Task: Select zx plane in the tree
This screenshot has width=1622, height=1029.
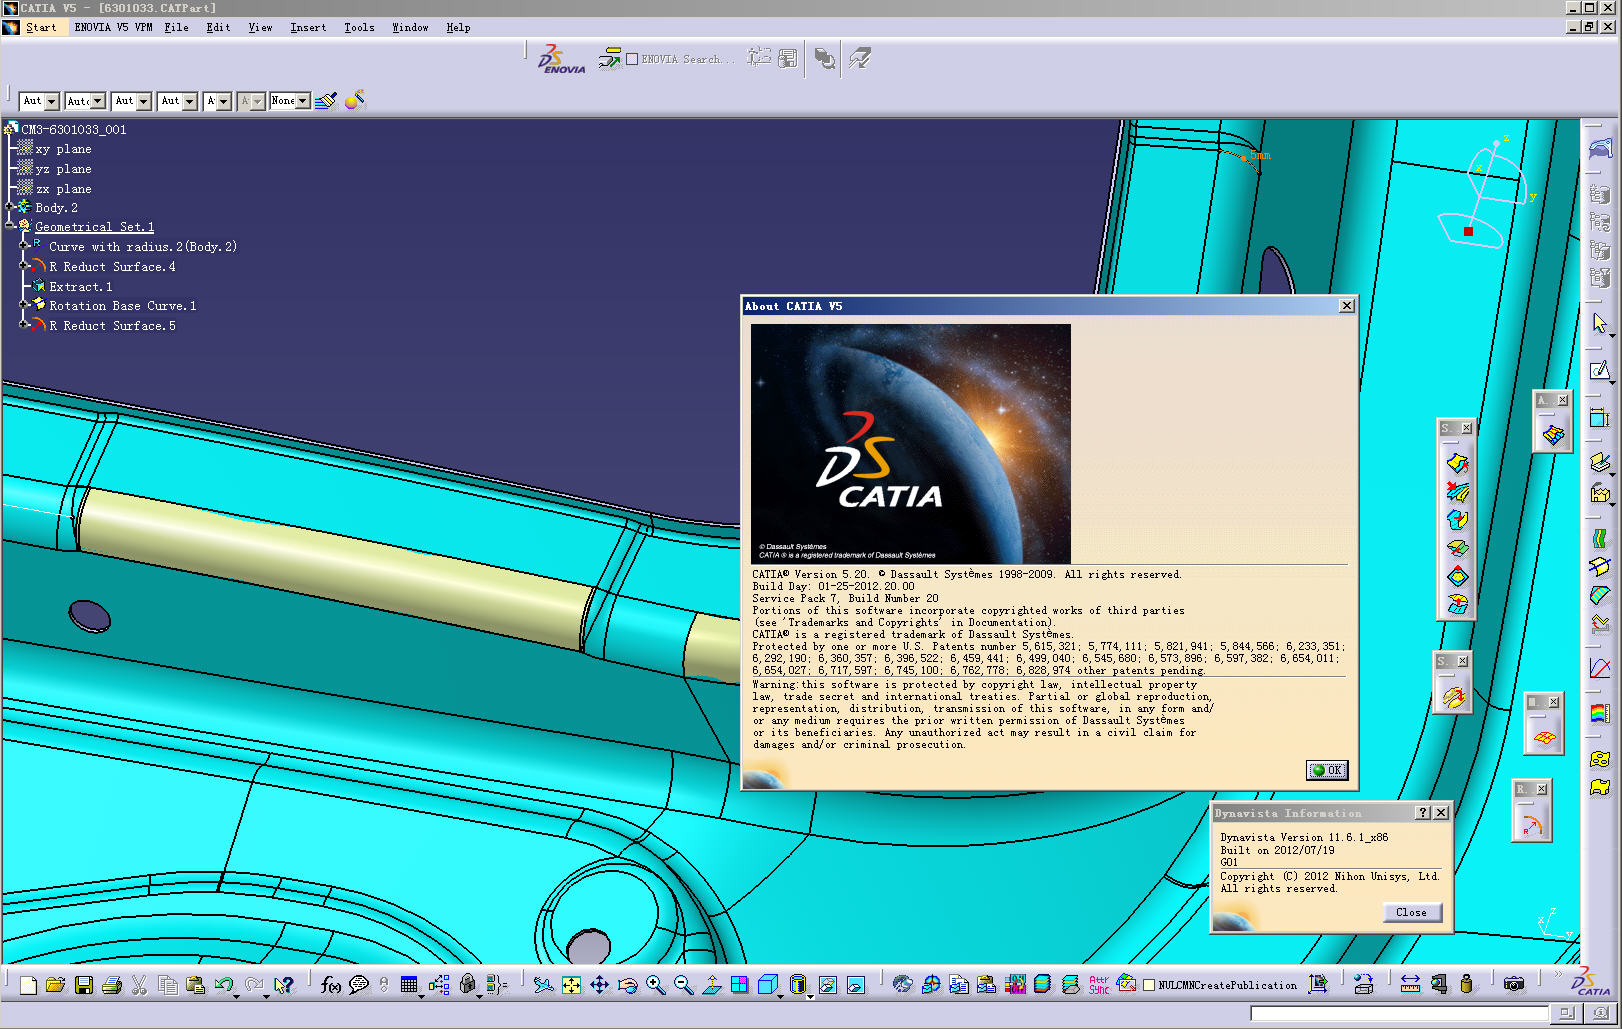Action: tap(63, 189)
